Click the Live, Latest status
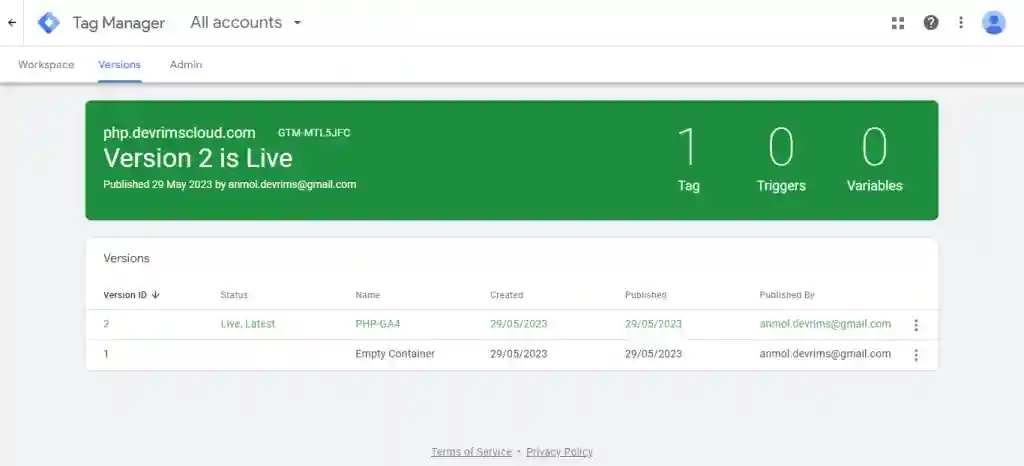Image resolution: width=1024 pixels, height=466 pixels. click(248, 324)
